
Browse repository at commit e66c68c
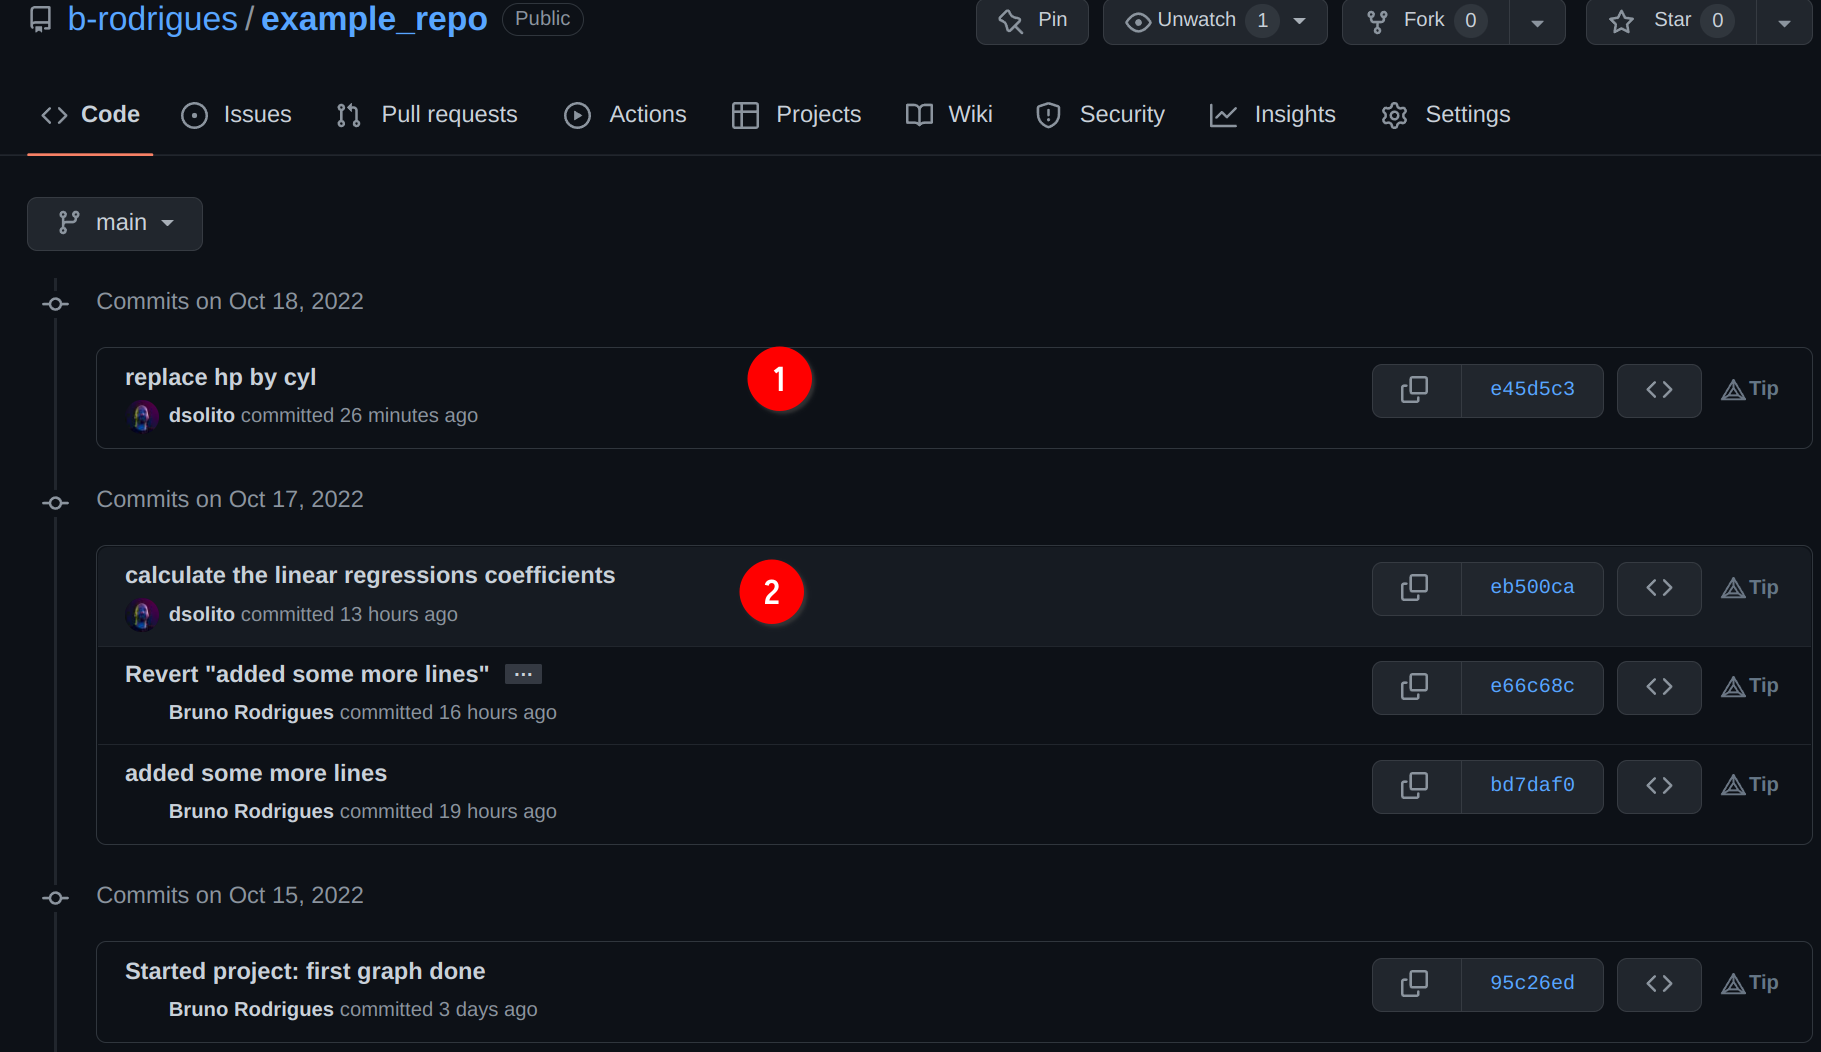pos(1659,687)
